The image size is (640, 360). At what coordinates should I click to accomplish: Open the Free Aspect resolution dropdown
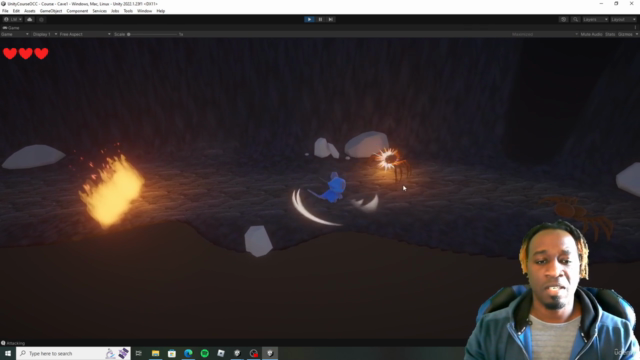tap(84, 34)
